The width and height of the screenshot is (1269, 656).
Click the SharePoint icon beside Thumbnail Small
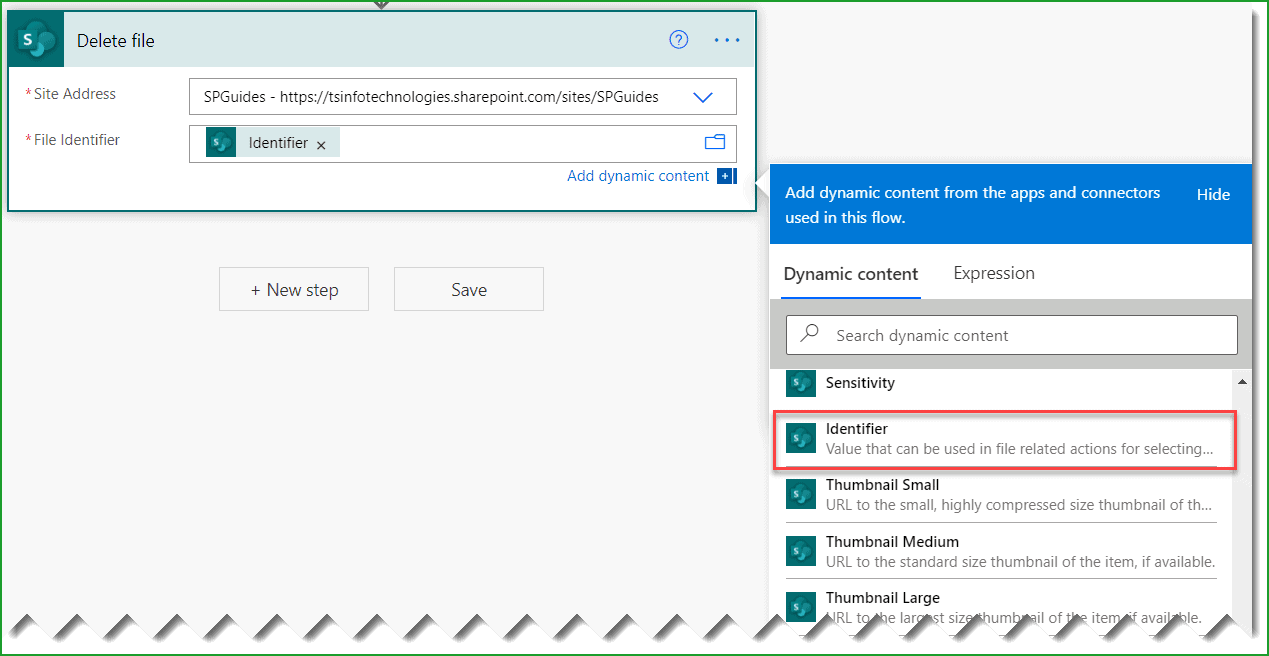click(x=801, y=494)
